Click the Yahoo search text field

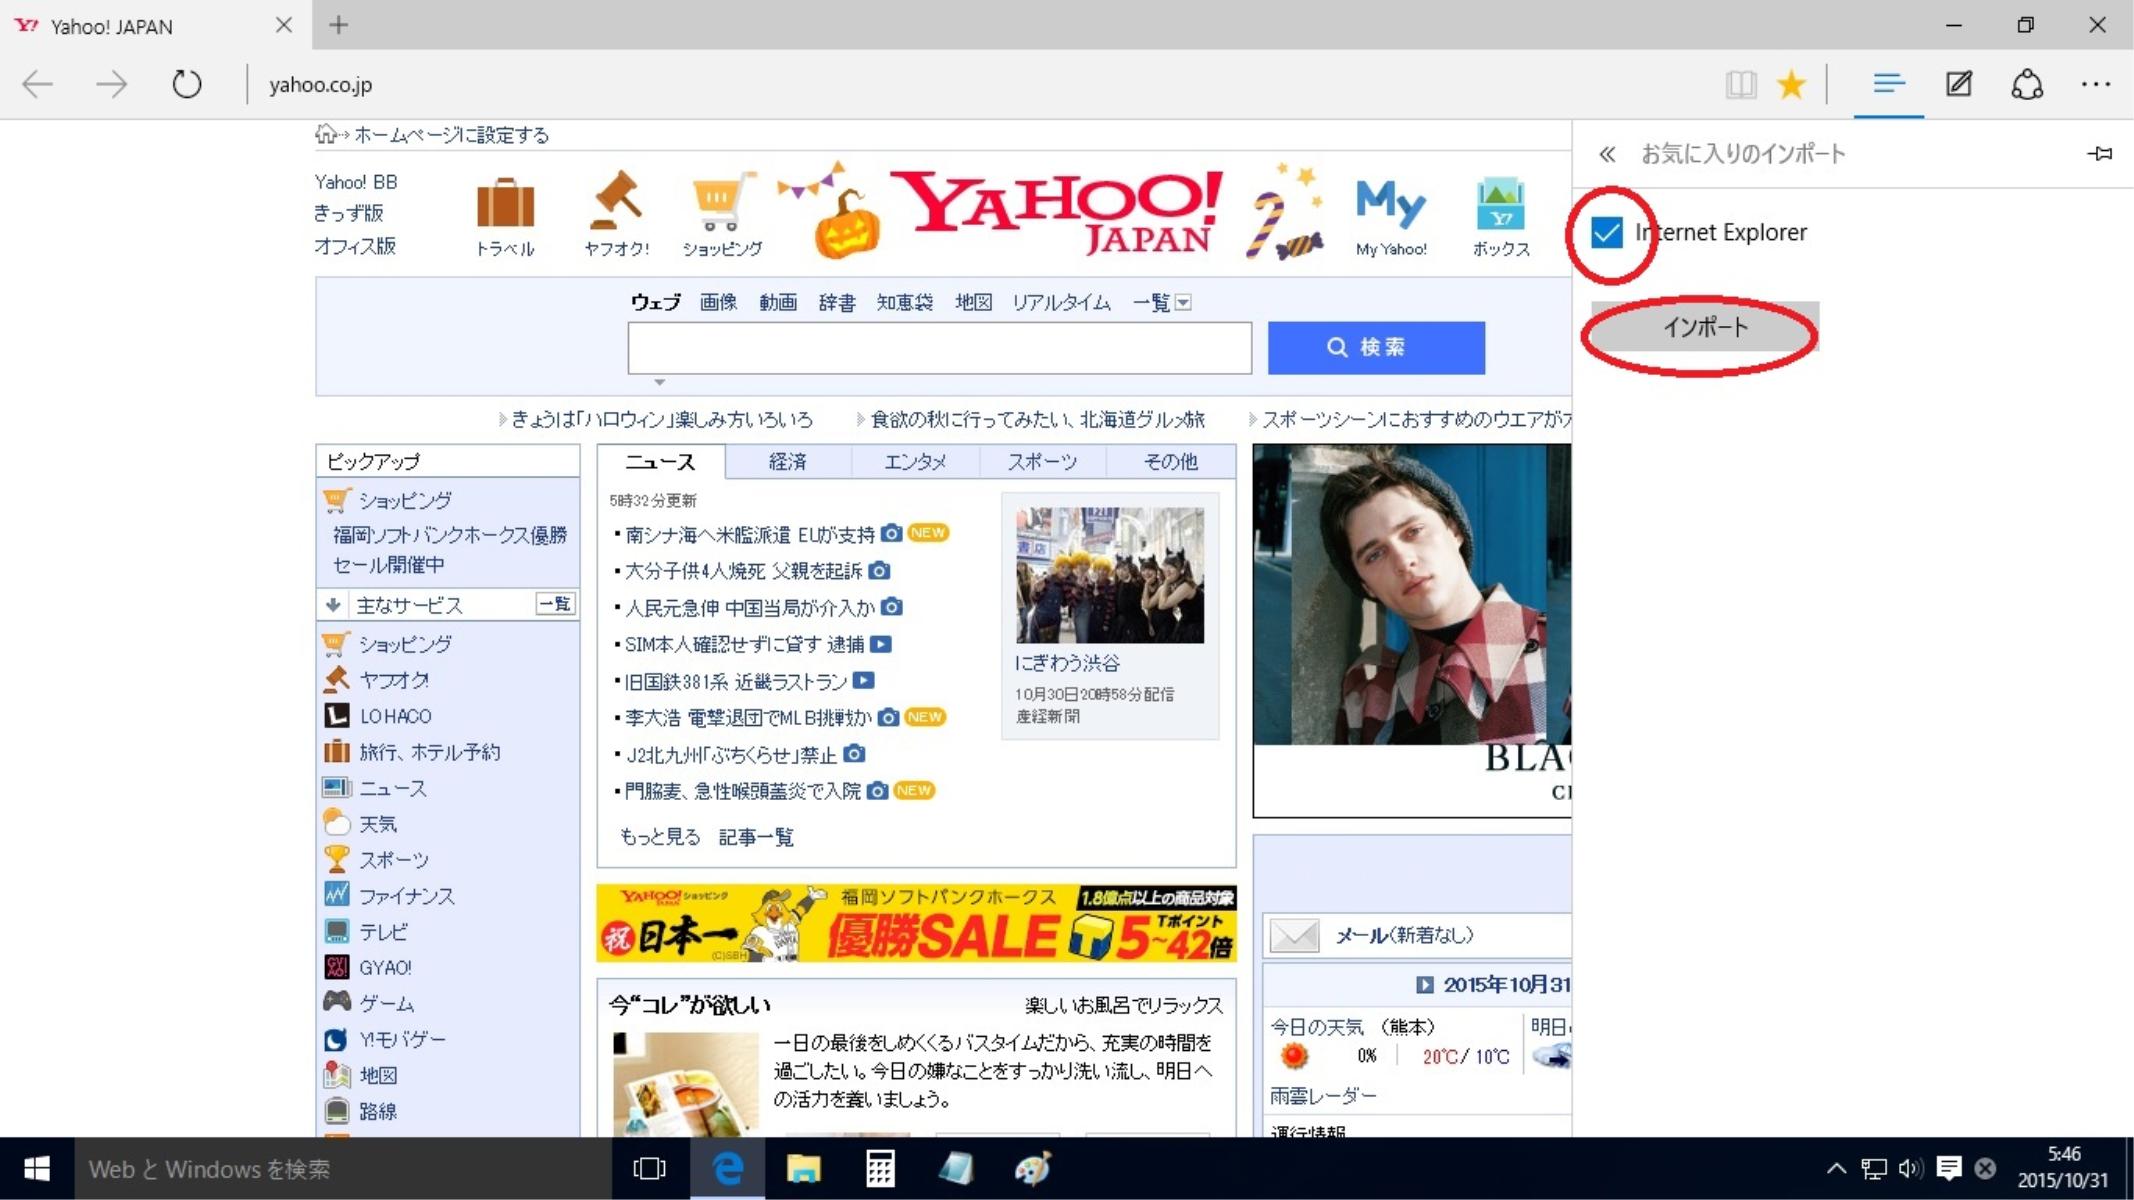[938, 348]
